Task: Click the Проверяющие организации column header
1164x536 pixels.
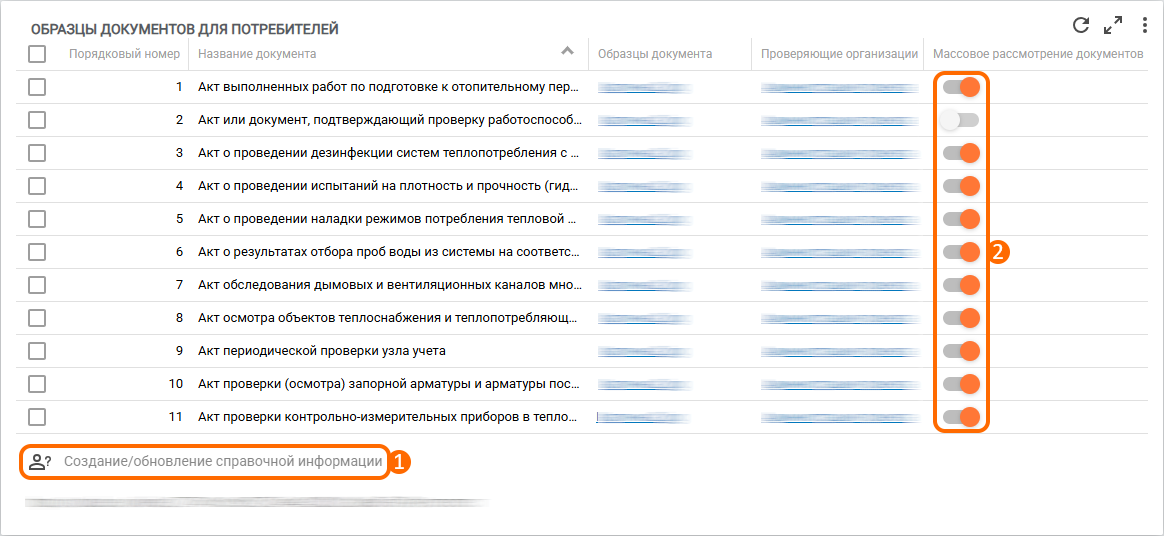Action: tap(839, 54)
